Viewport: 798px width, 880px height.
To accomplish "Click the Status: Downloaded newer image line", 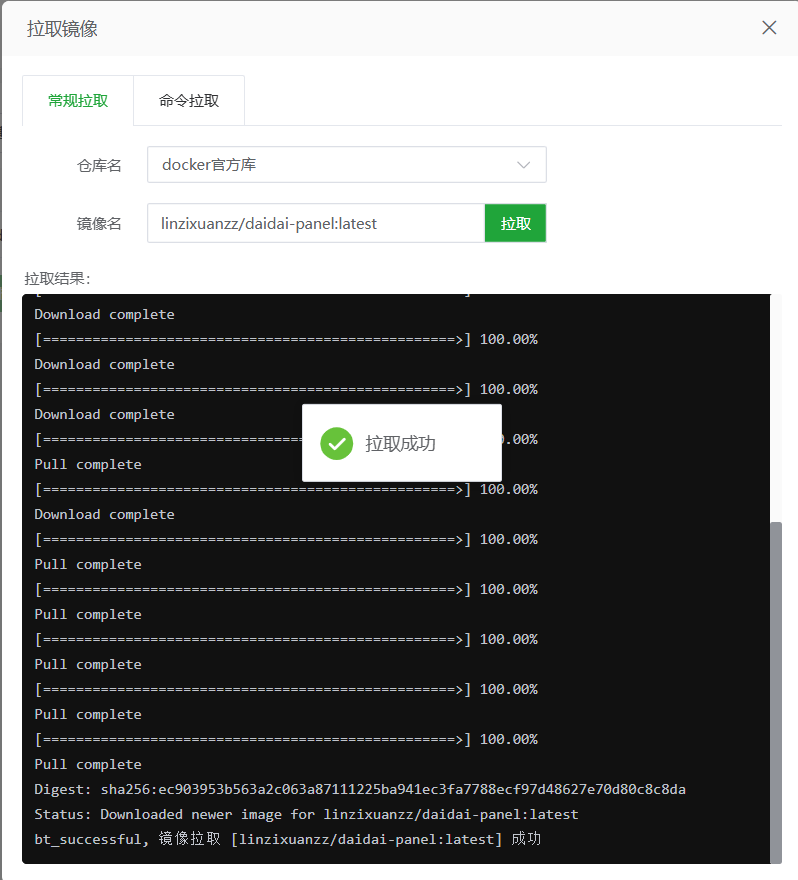I will pyautogui.click(x=306, y=815).
